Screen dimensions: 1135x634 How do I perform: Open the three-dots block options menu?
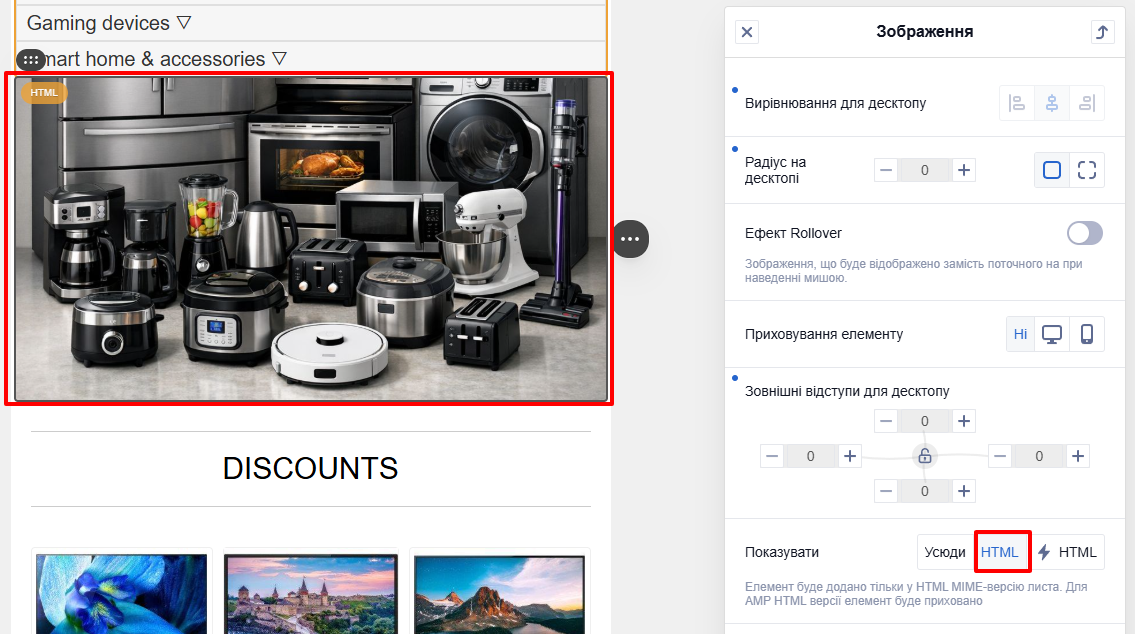coord(630,239)
